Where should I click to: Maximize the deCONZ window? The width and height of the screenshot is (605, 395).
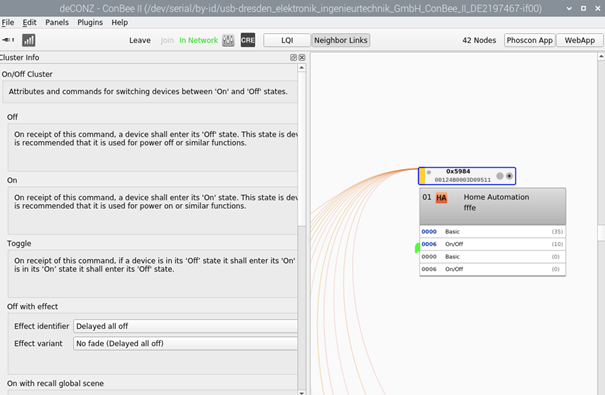click(x=583, y=8)
